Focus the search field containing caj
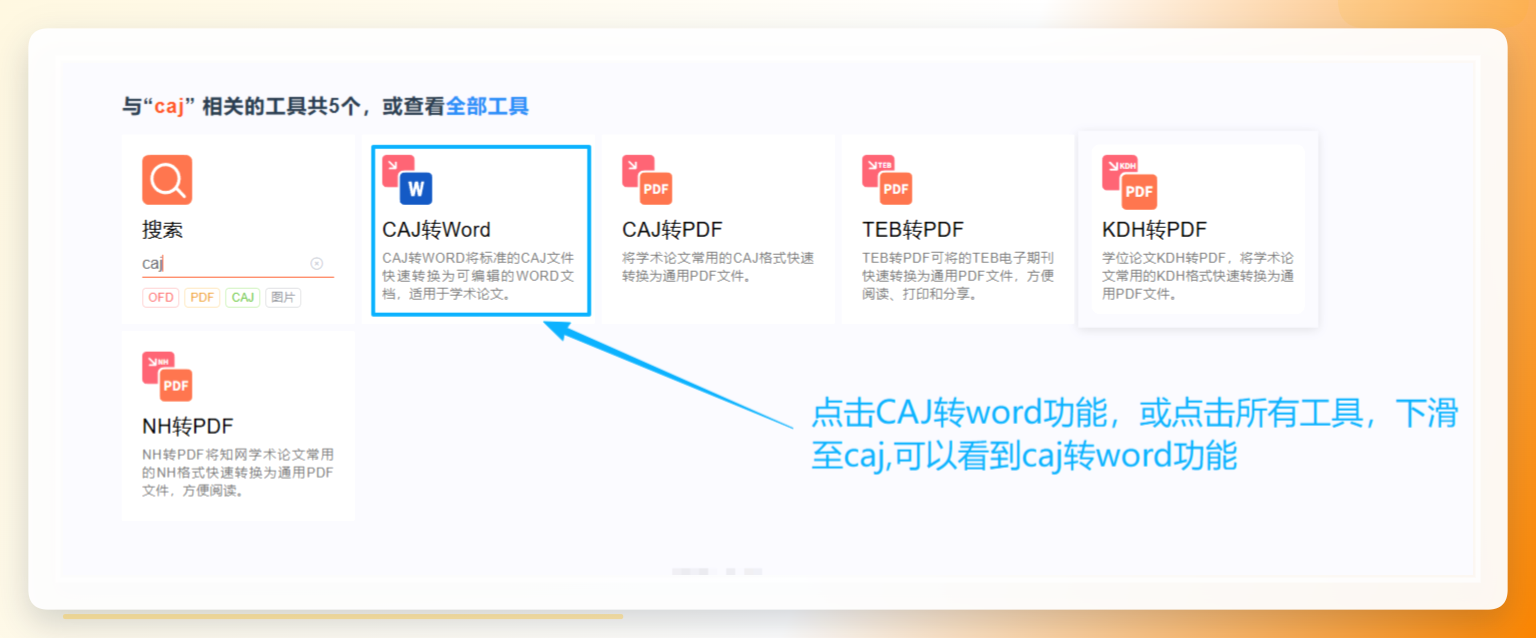 [238, 264]
